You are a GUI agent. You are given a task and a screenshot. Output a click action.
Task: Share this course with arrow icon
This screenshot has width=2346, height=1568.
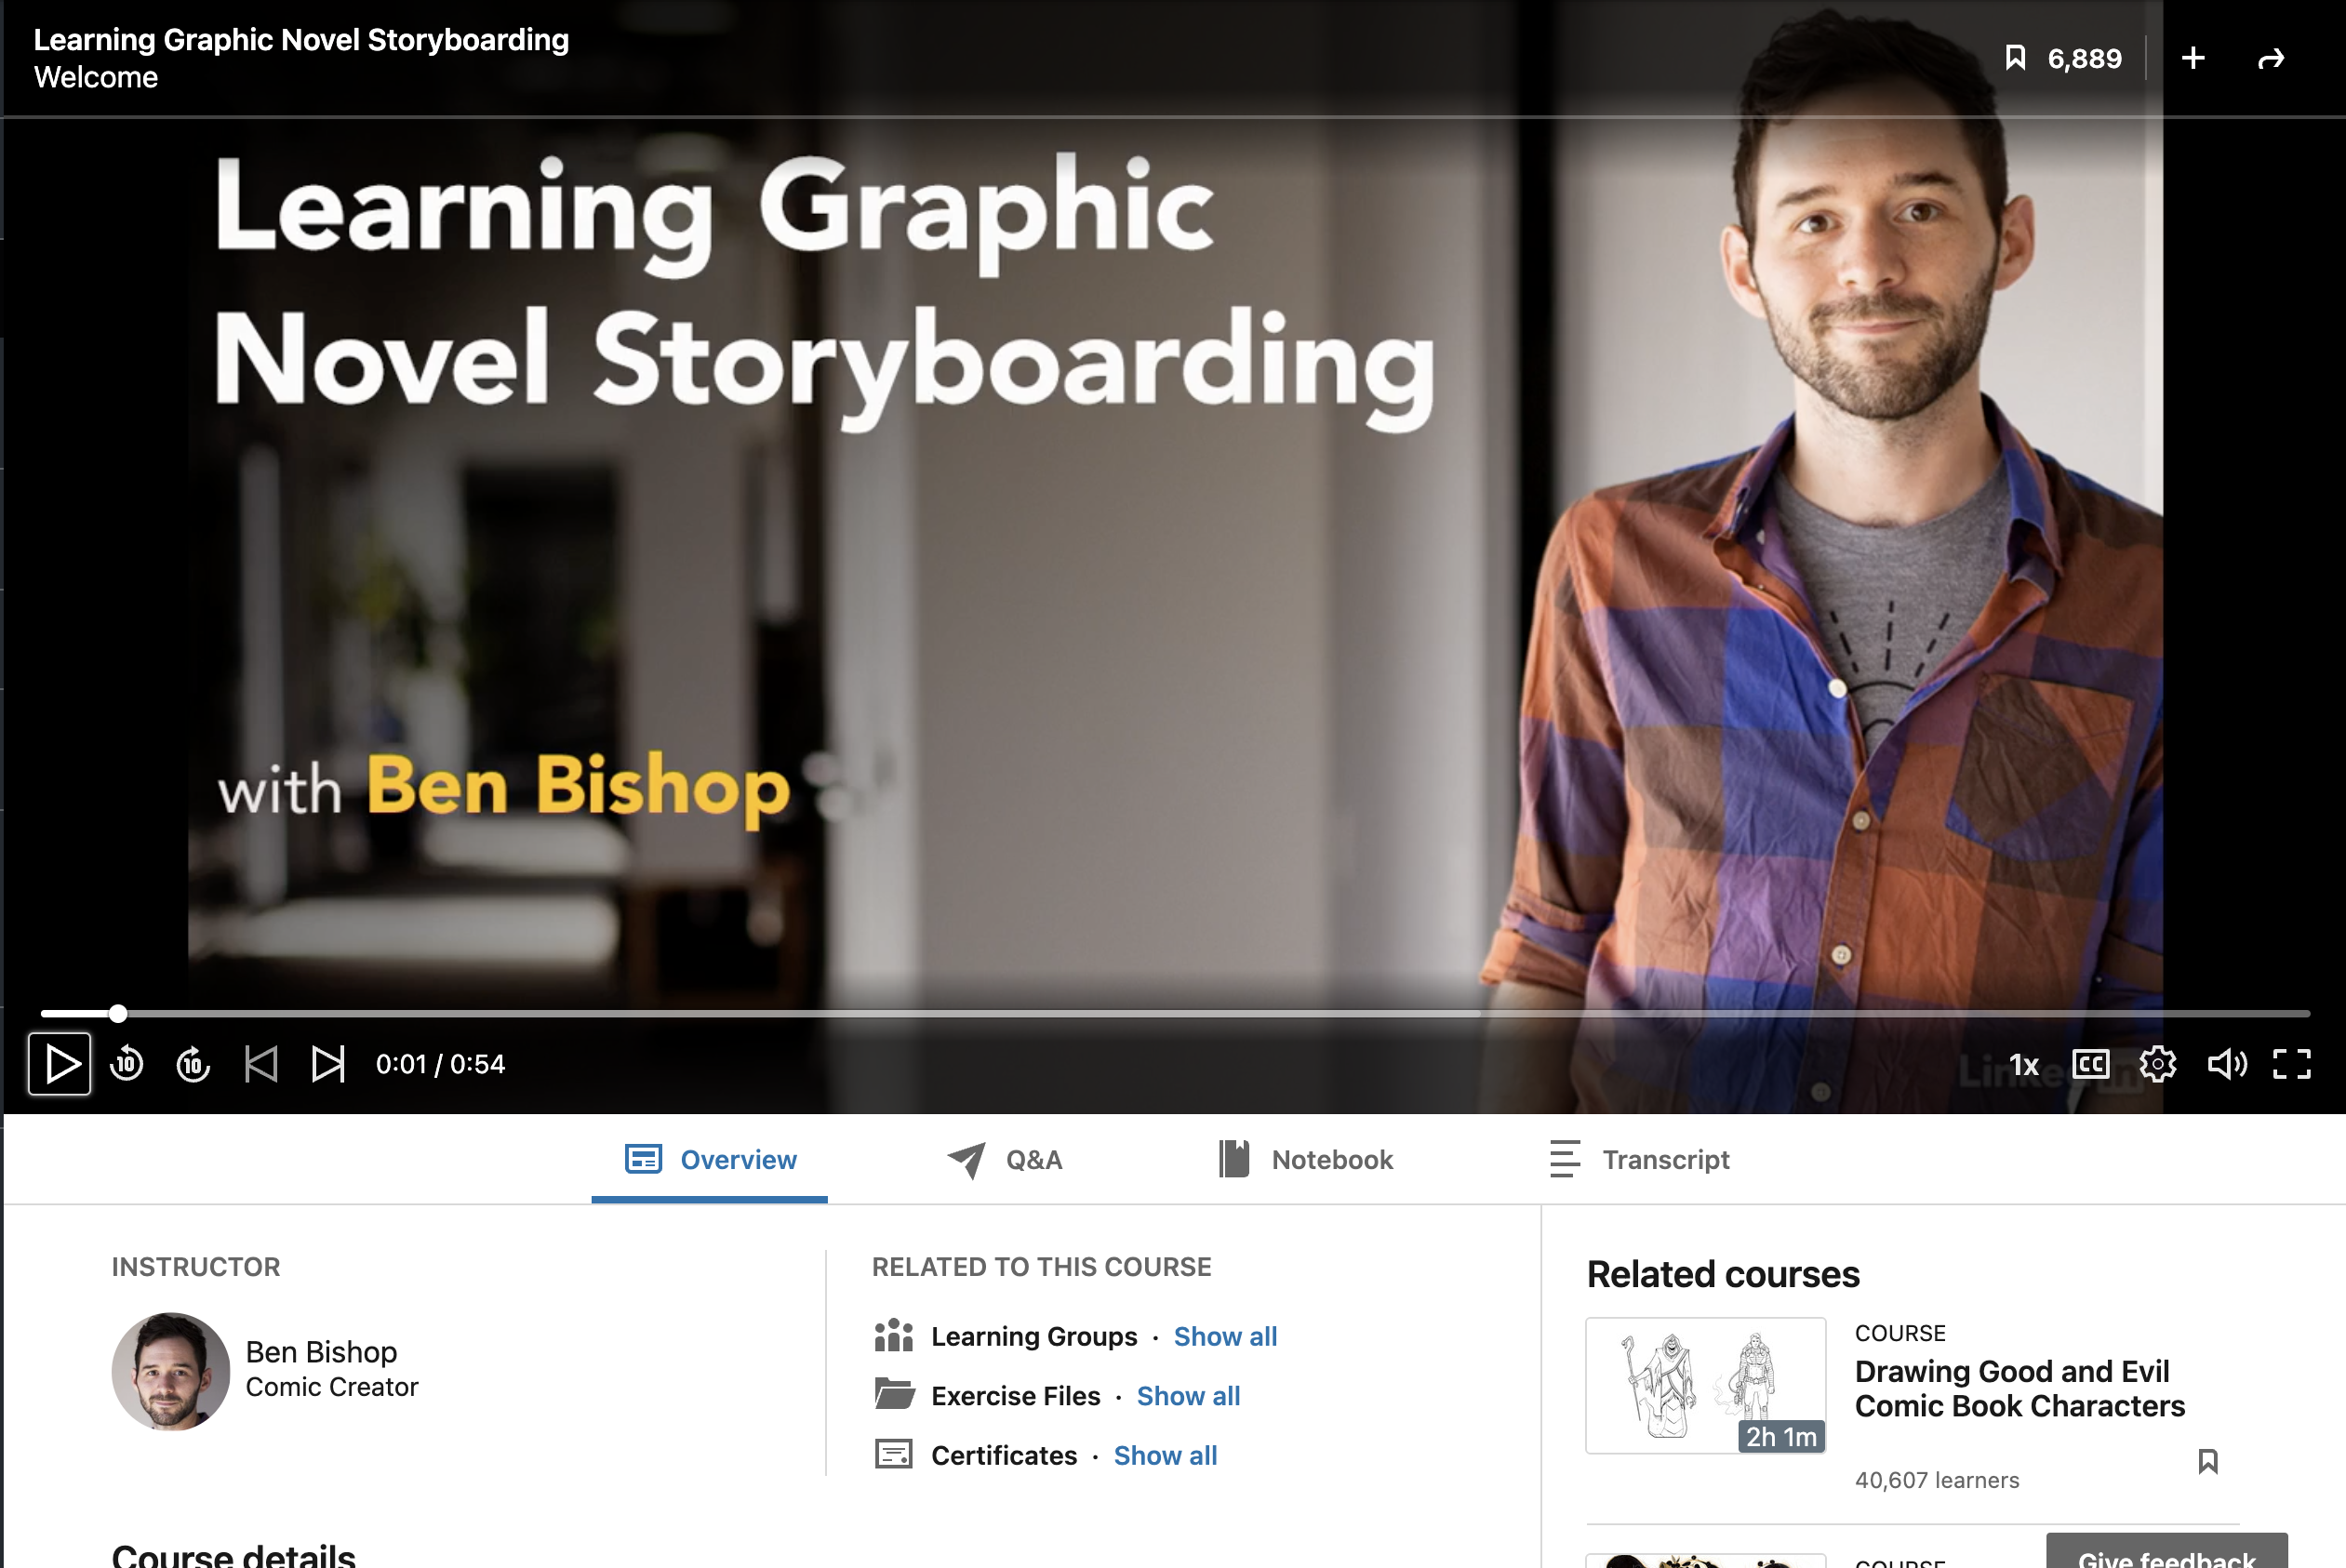tap(2271, 59)
